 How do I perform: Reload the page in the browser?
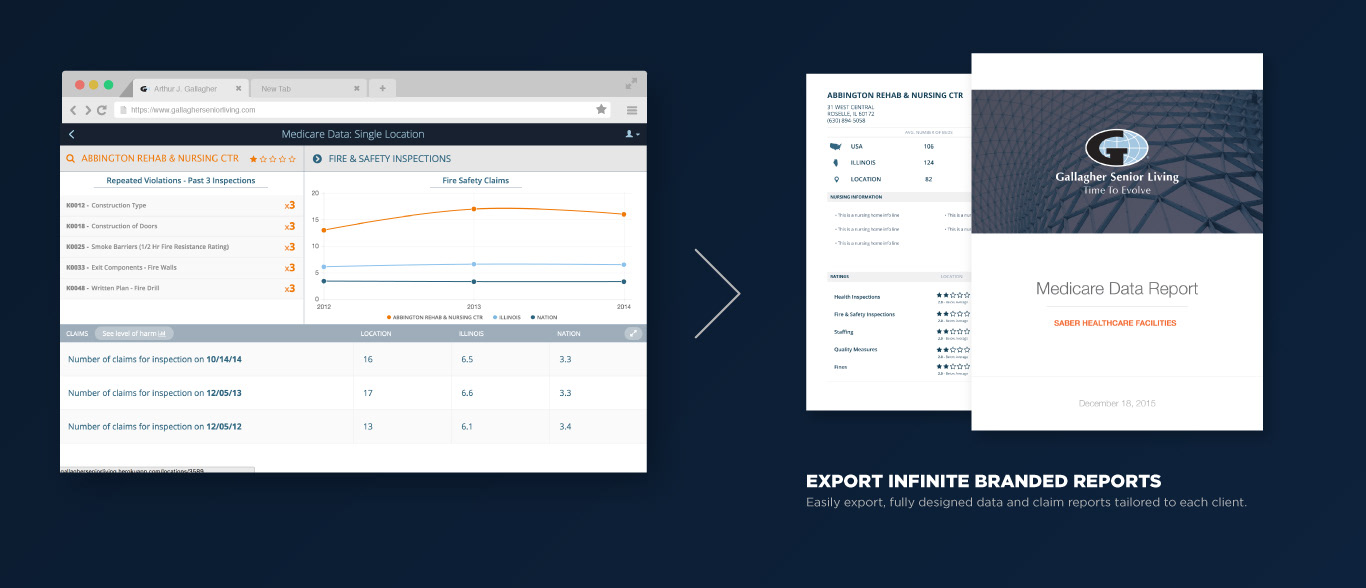click(102, 110)
